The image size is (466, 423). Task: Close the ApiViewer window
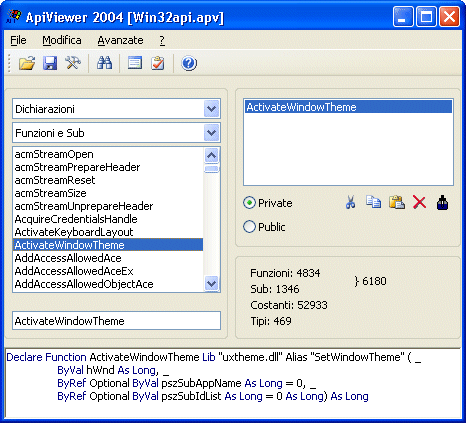pyautogui.click(x=449, y=16)
